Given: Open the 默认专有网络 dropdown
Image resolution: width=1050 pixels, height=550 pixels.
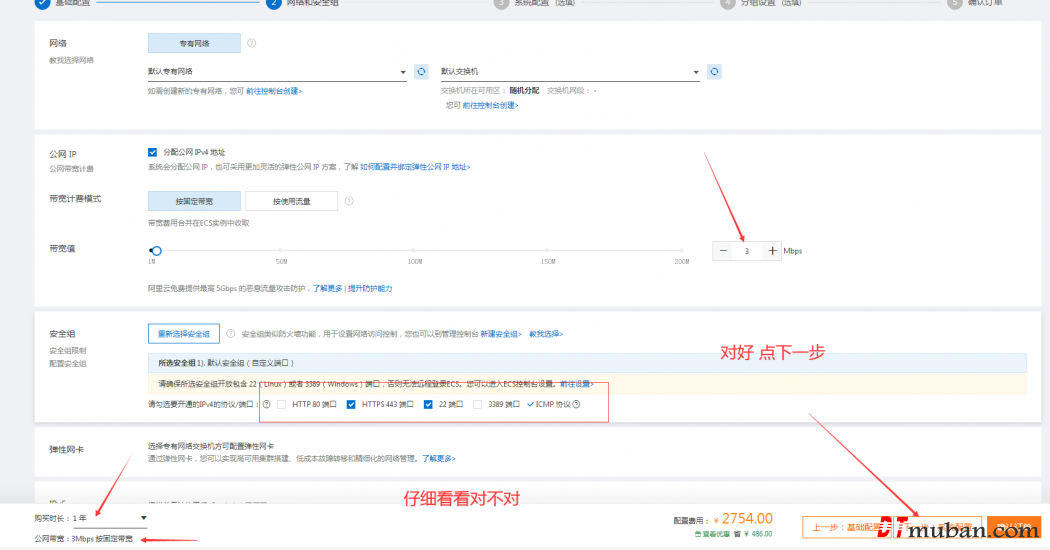Looking at the screenshot, I should click(276, 72).
